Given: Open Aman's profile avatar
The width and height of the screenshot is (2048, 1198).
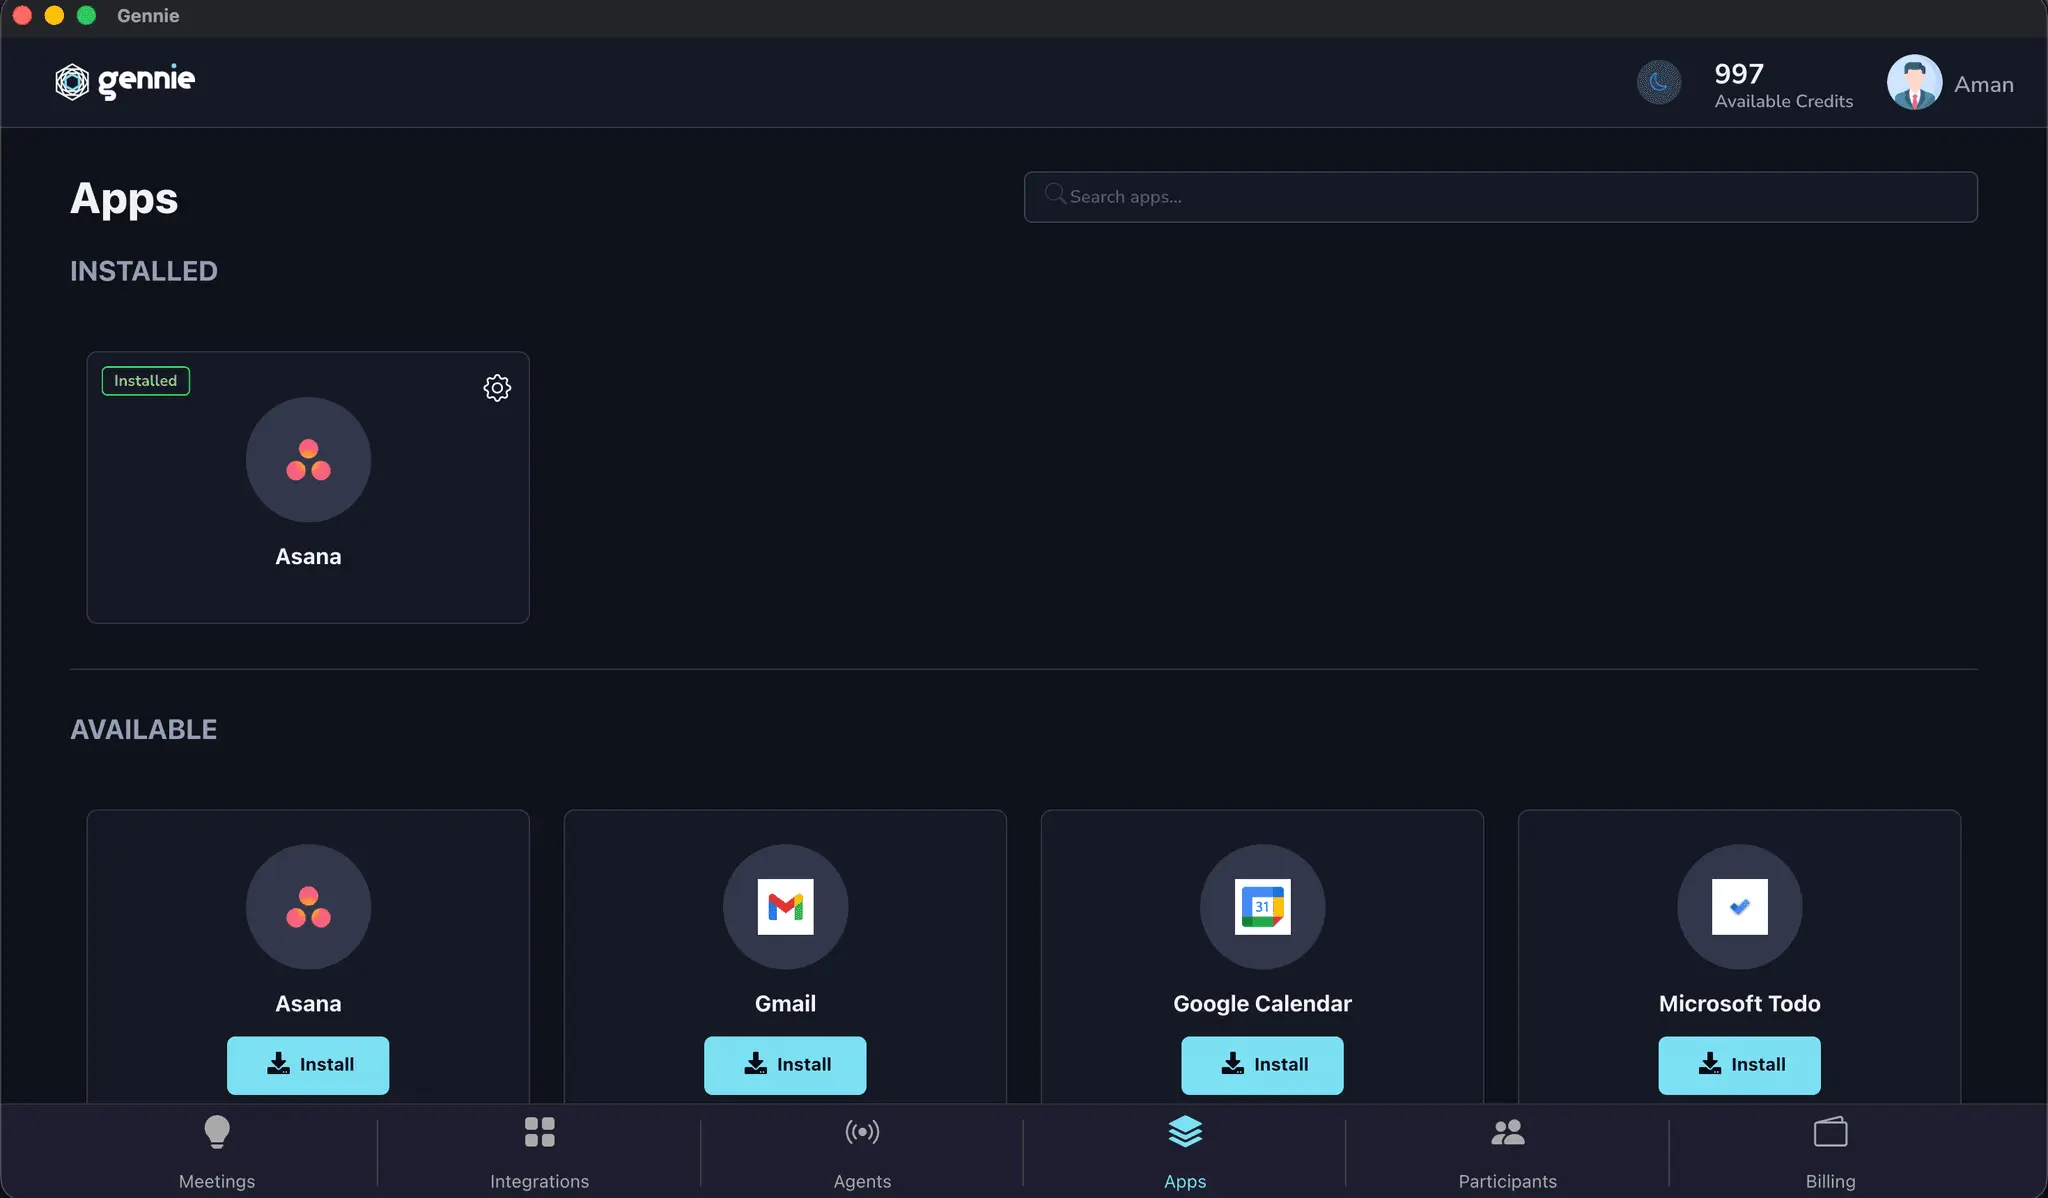Looking at the screenshot, I should tap(1914, 83).
